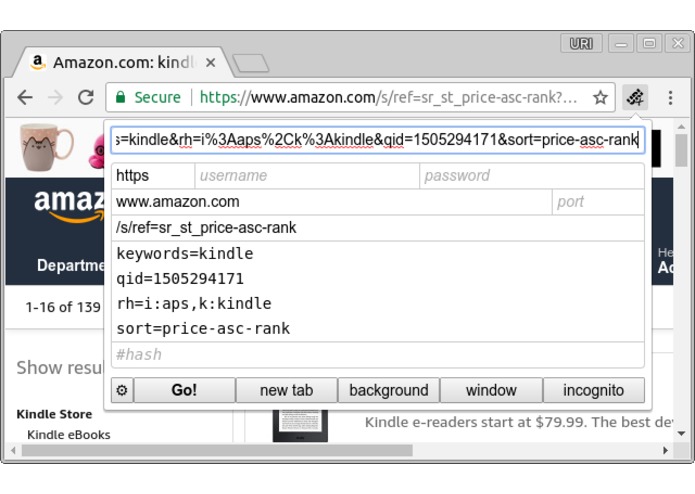Bookmark page with the star icon

click(x=600, y=97)
